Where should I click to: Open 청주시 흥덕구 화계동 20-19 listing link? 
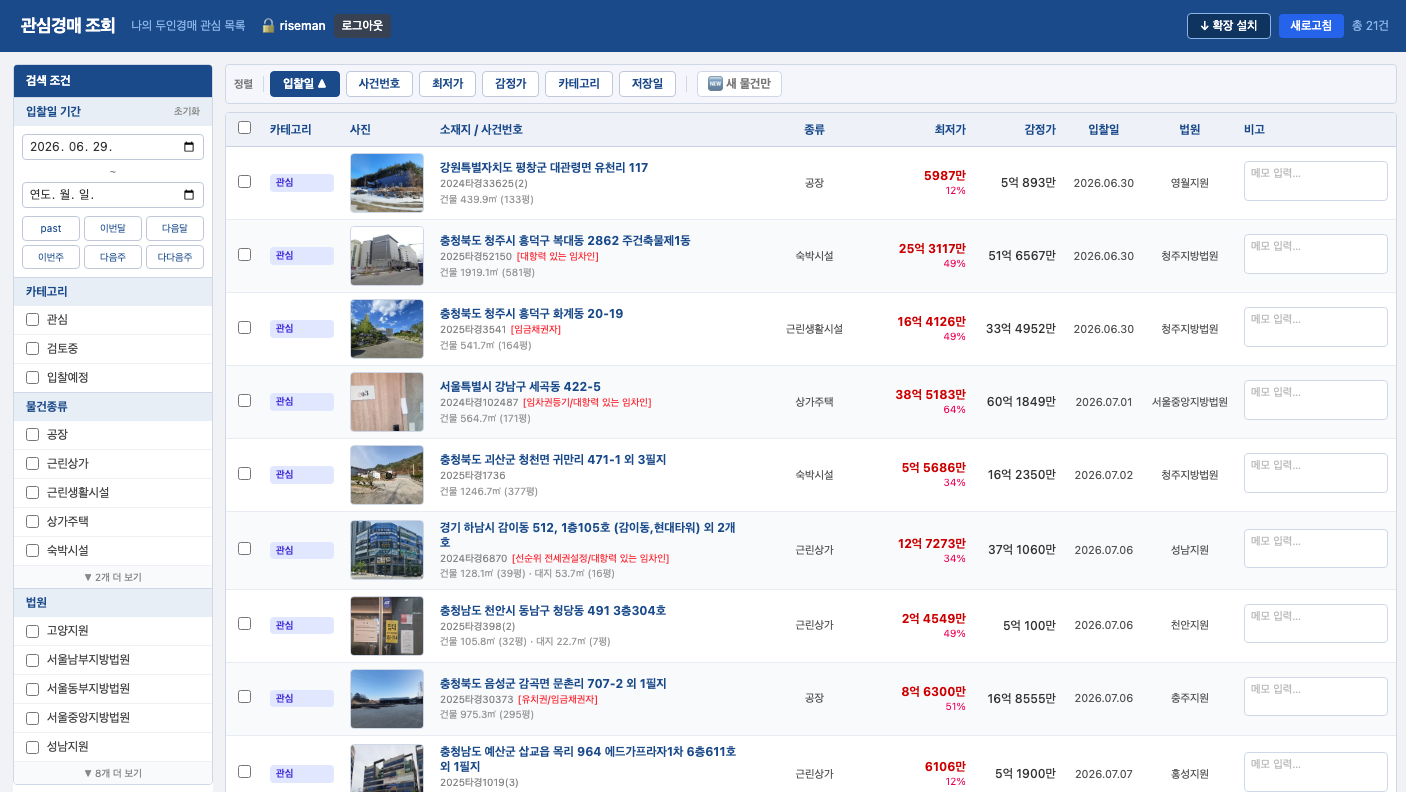click(x=531, y=314)
